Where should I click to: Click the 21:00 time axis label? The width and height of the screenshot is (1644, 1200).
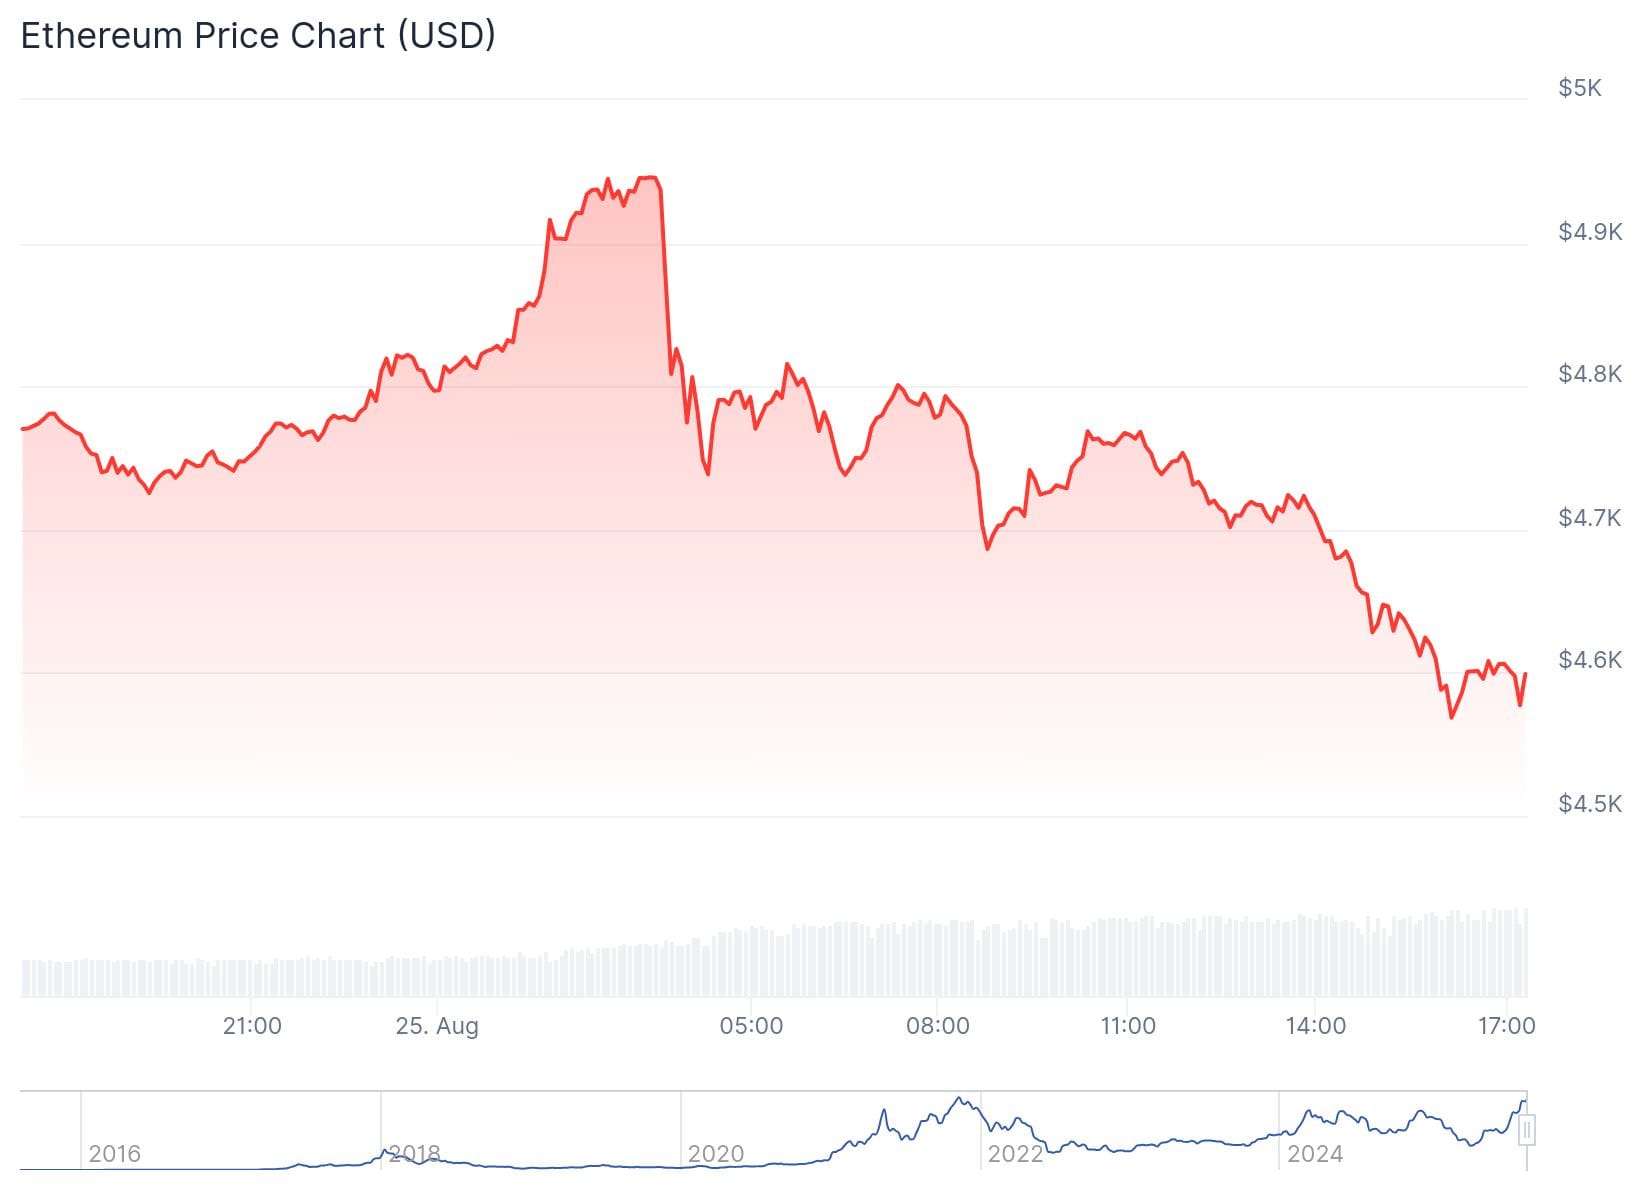point(252,1026)
